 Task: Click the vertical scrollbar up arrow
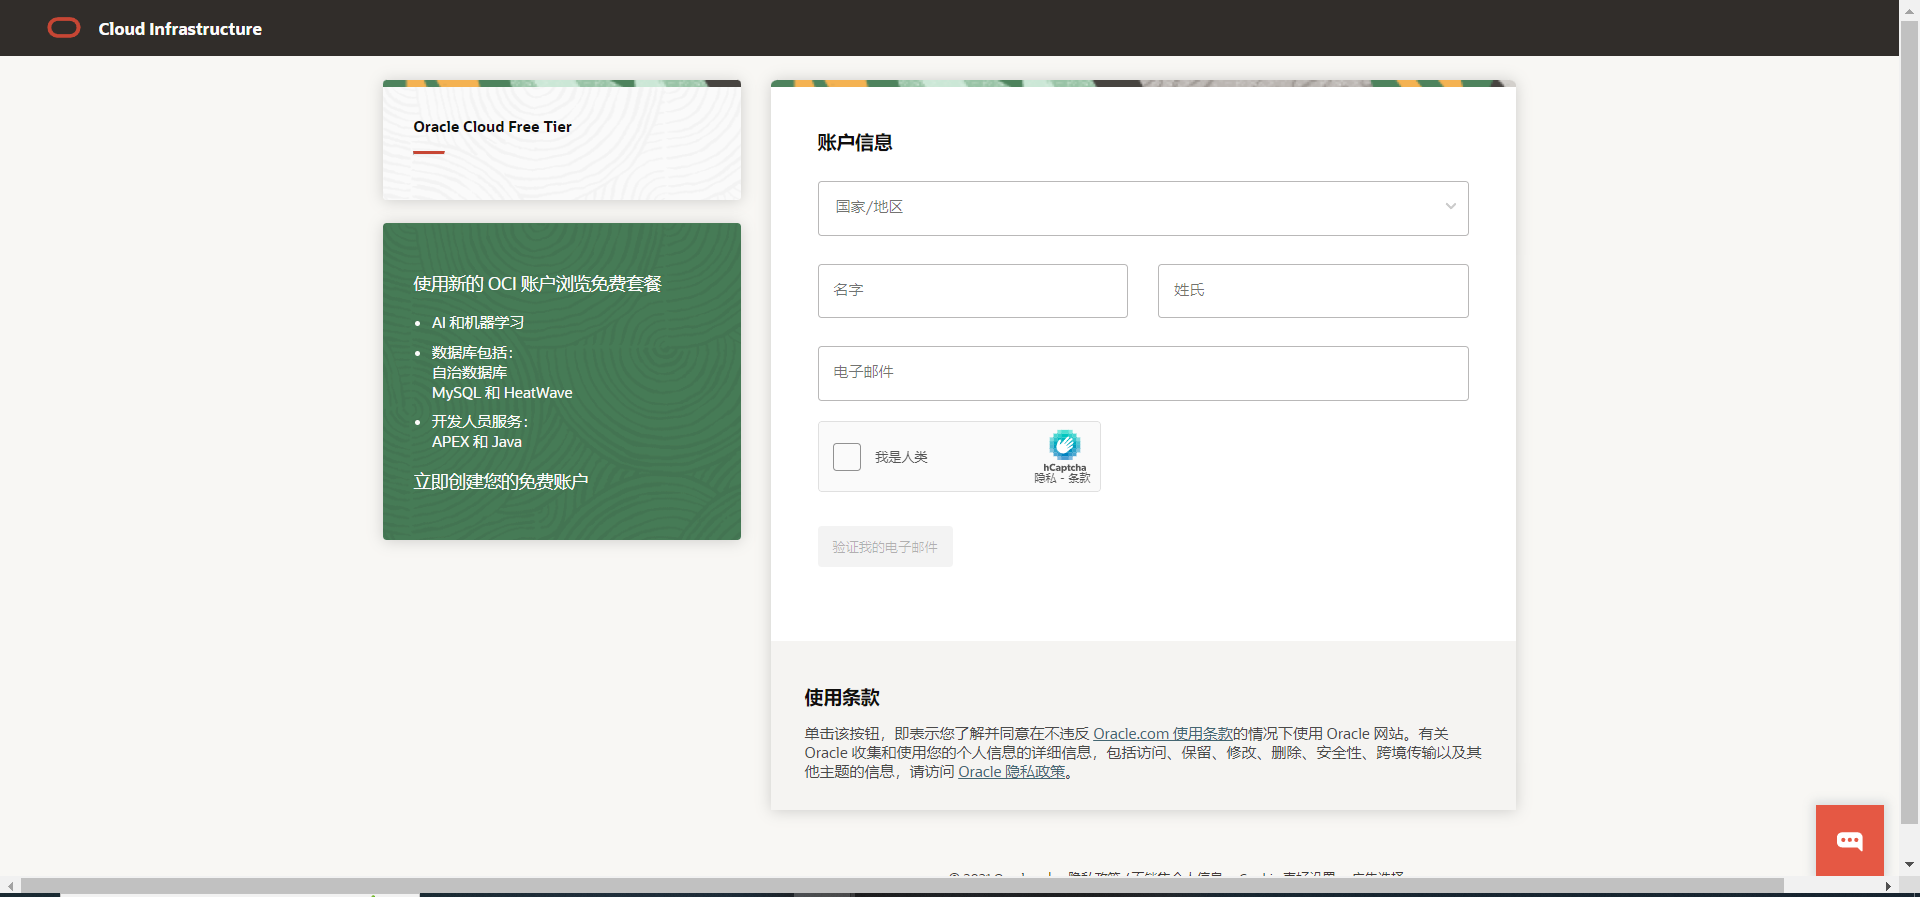[1910, 9]
